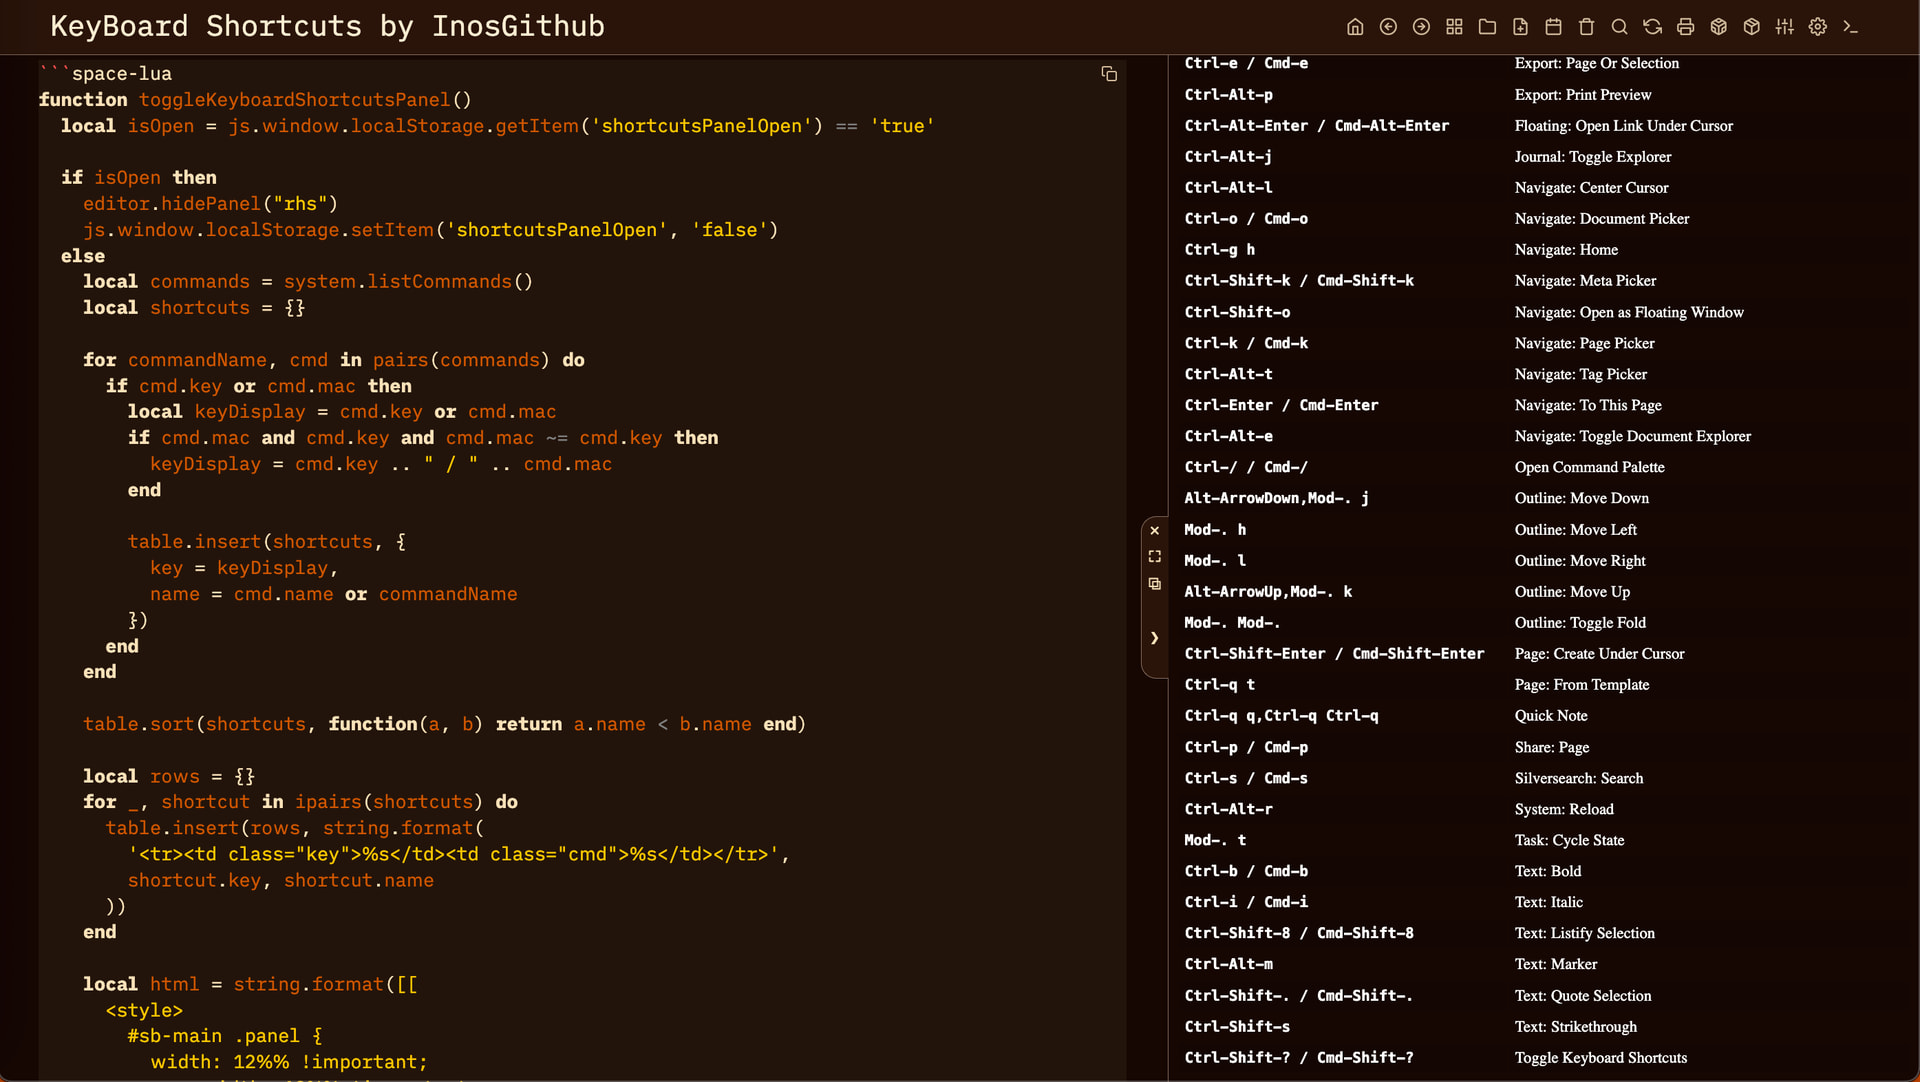Viewport: 1920px width, 1082px height.
Task: Click the printer icon
Action: pyautogui.click(x=1685, y=27)
